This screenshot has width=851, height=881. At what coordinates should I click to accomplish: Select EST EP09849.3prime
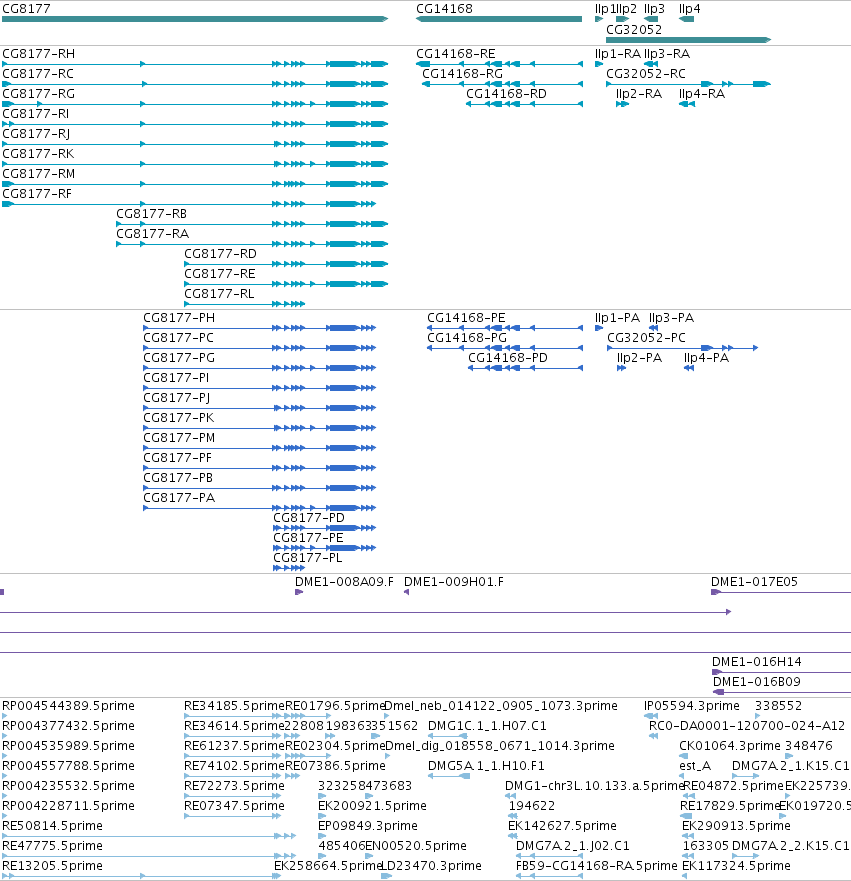pyautogui.click(x=368, y=826)
